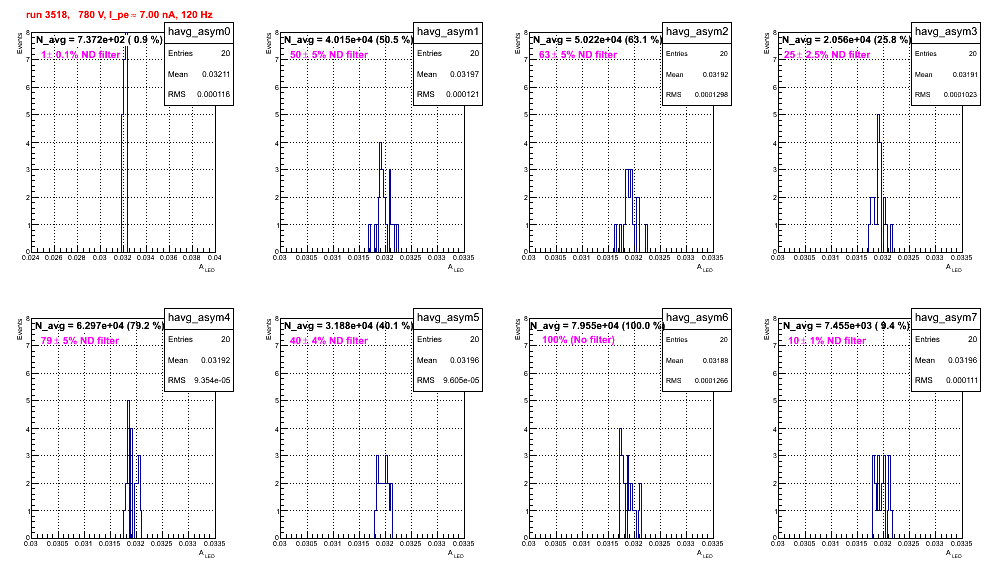This screenshot has height=572, width=996.
Task: Select the havg_asym6 stats box title
Action: 697,317
